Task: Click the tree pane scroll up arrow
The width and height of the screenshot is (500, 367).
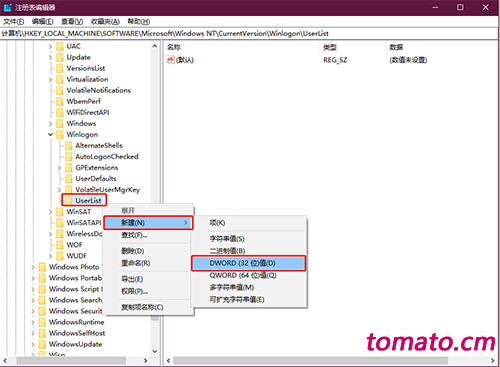Action: pyautogui.click(x=155, y=46)
